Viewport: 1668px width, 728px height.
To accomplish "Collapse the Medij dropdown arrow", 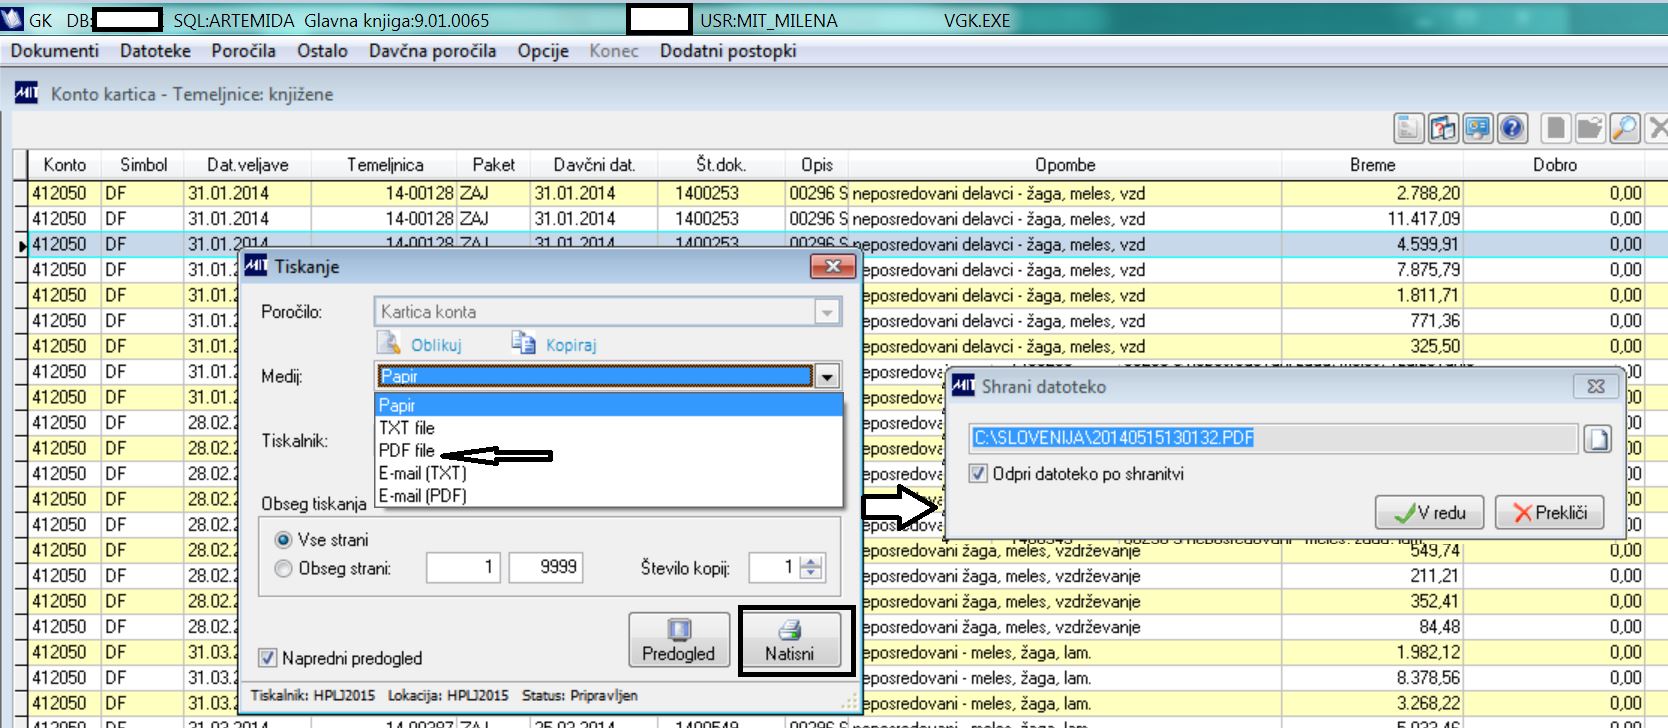I will point(827,377).
